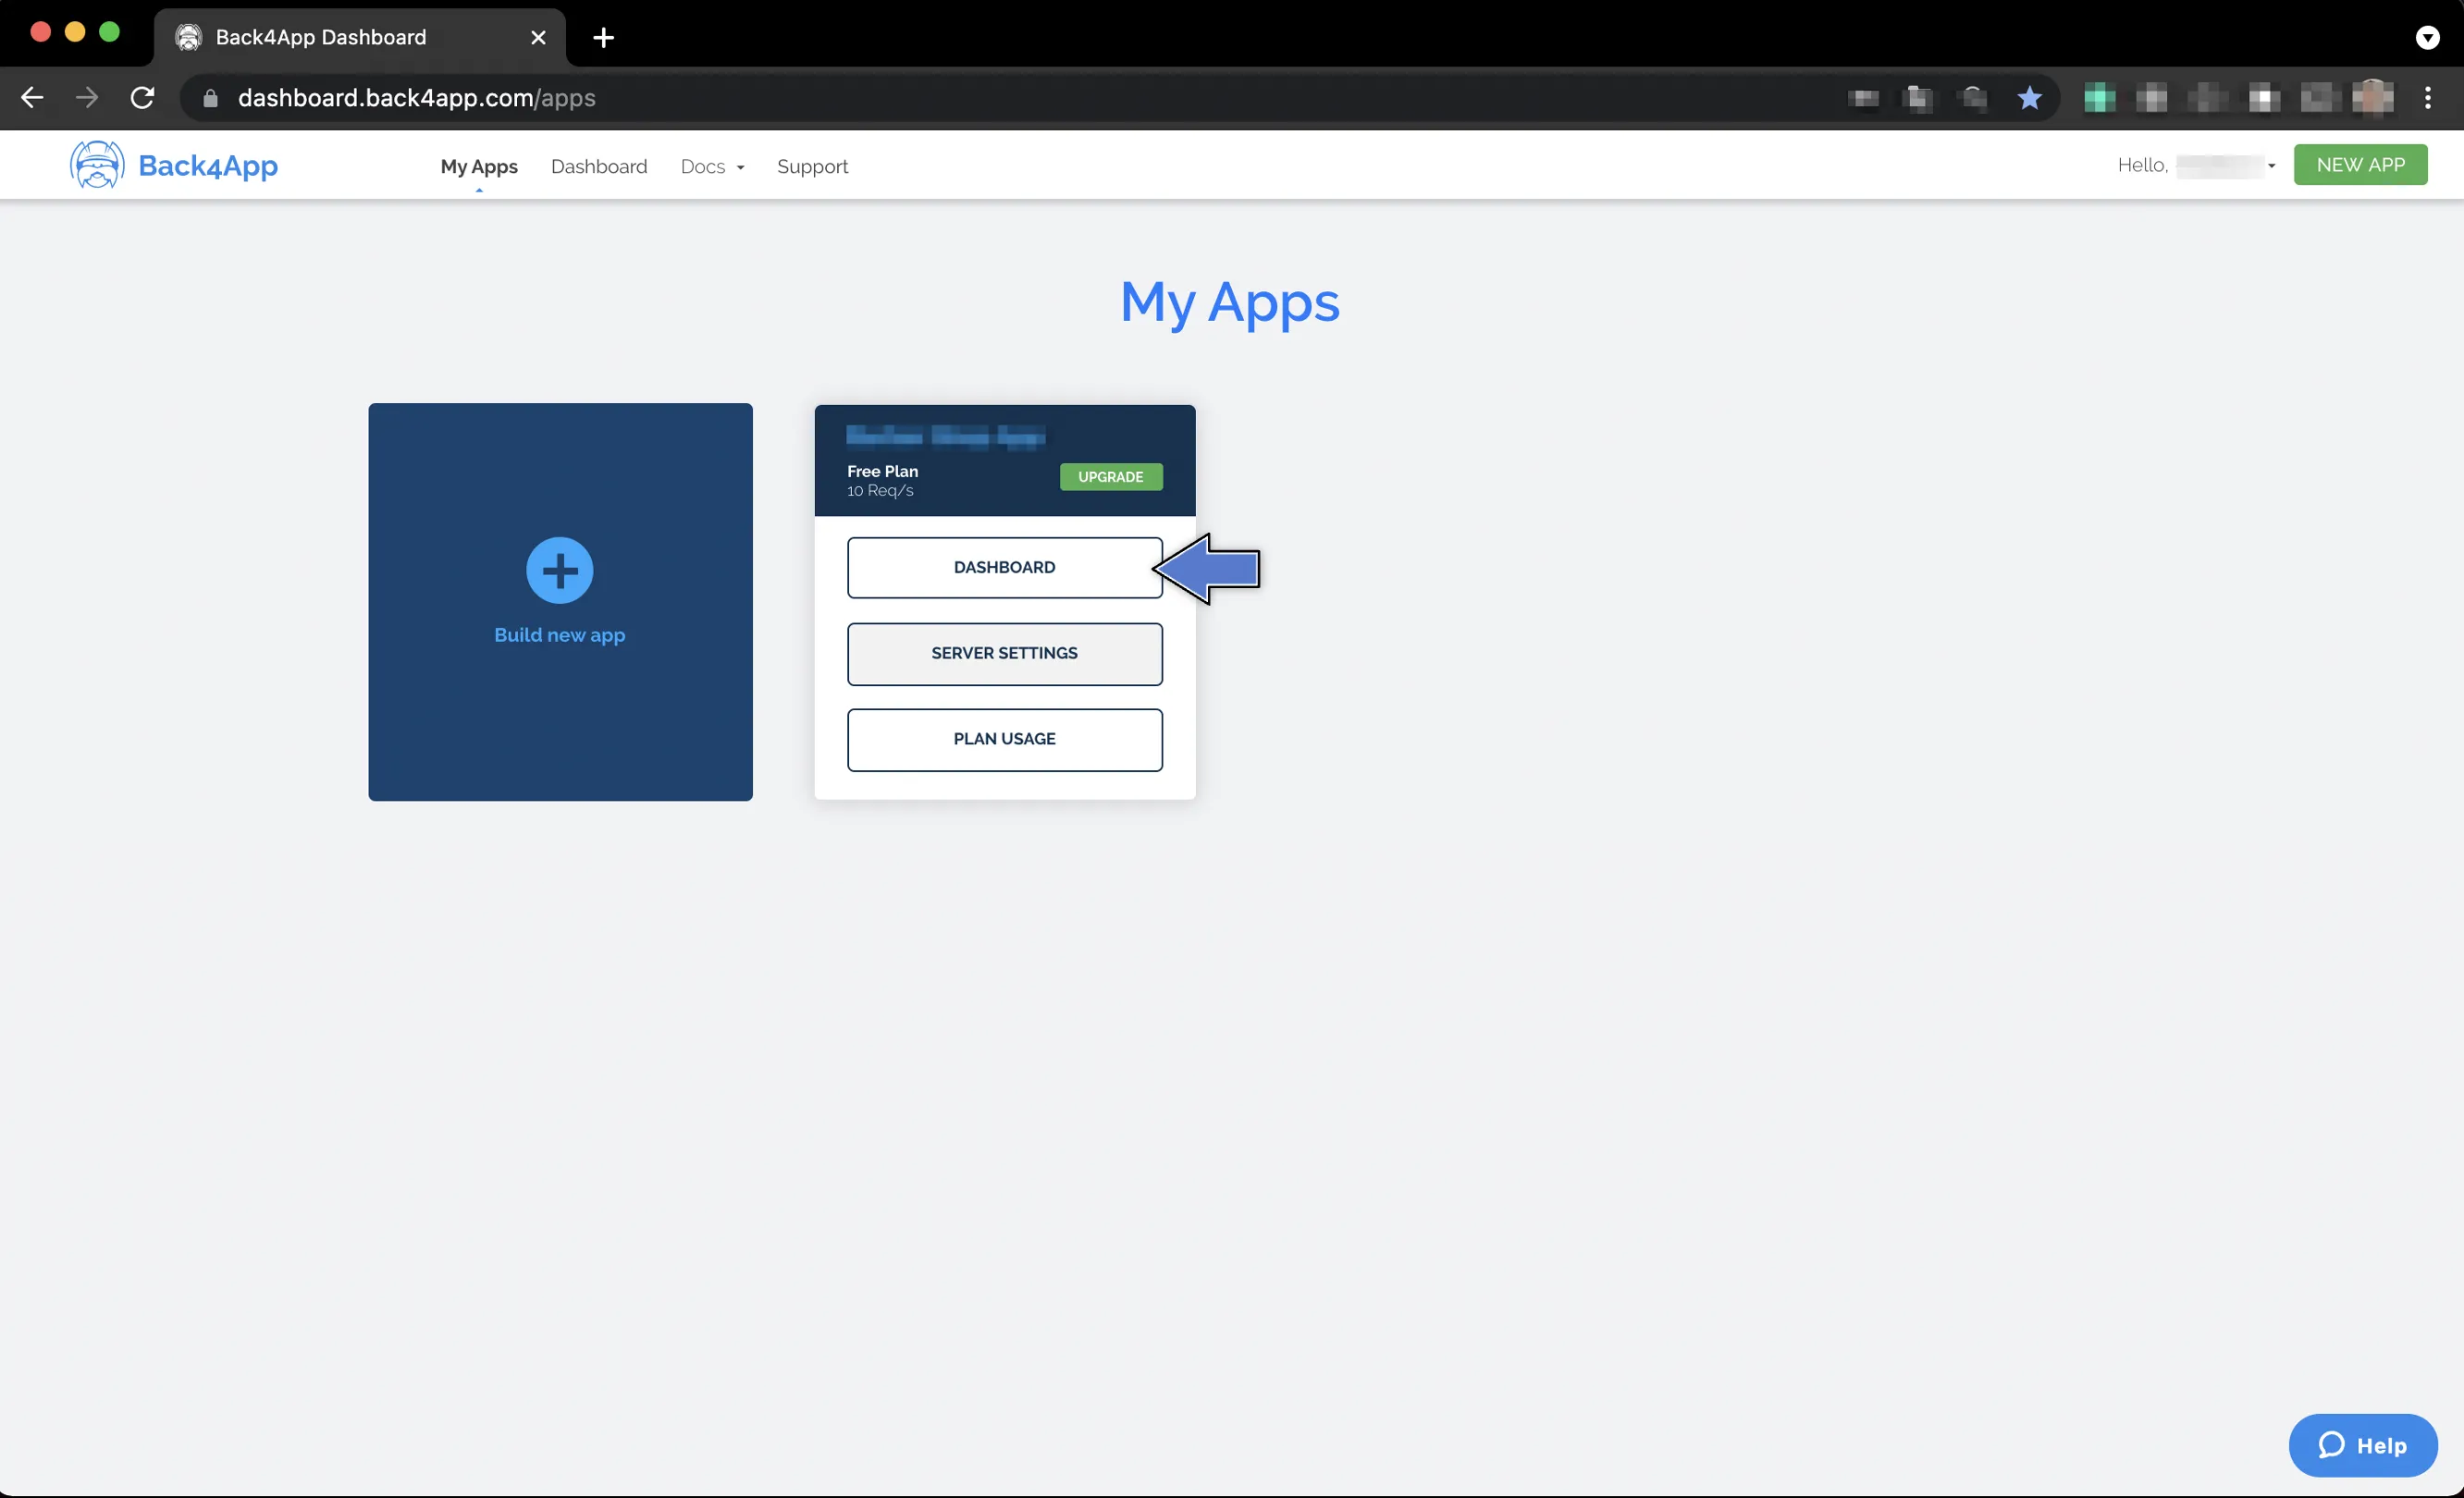Click the blue plus circle icon
Viewport: 2464px width, 1498px height.
[560, 571]
